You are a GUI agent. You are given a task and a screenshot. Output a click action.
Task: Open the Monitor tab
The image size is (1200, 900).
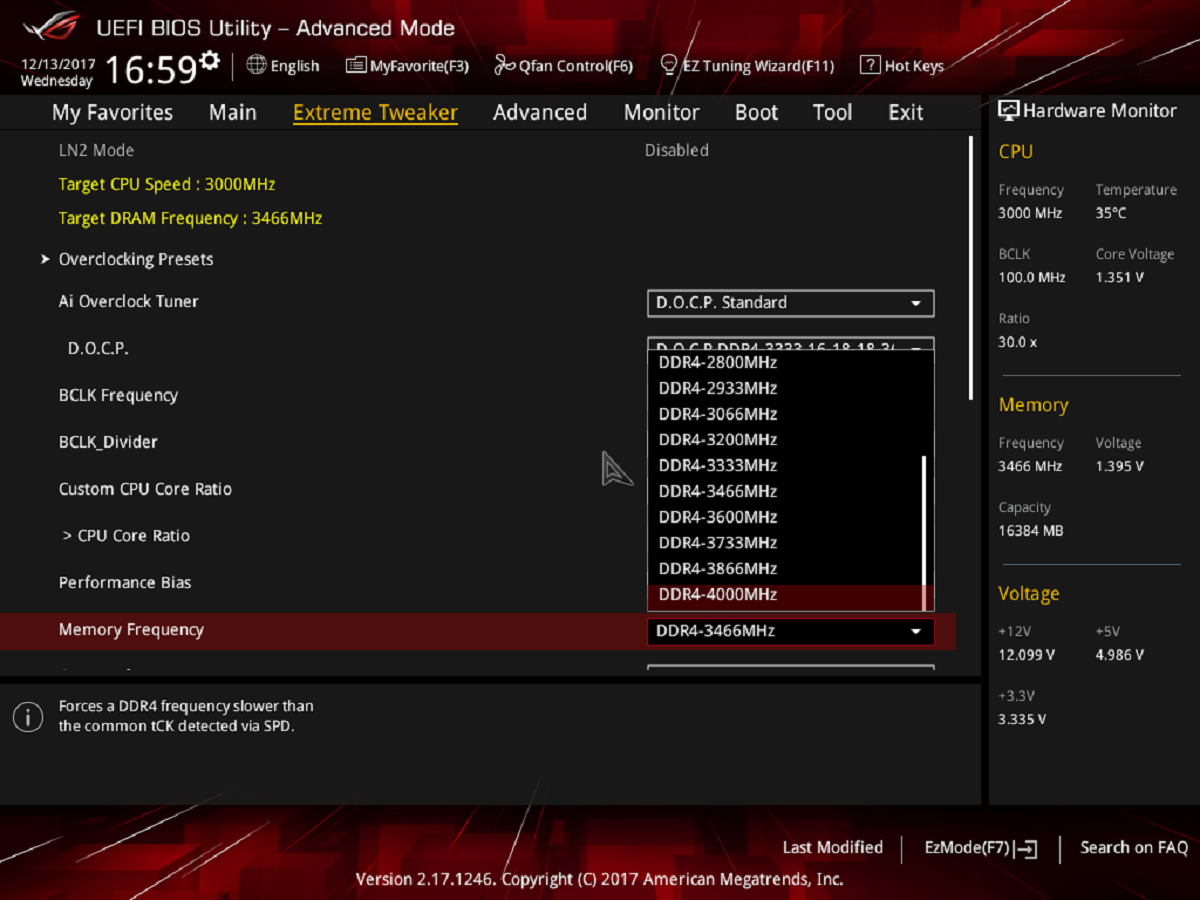(662, 112)
